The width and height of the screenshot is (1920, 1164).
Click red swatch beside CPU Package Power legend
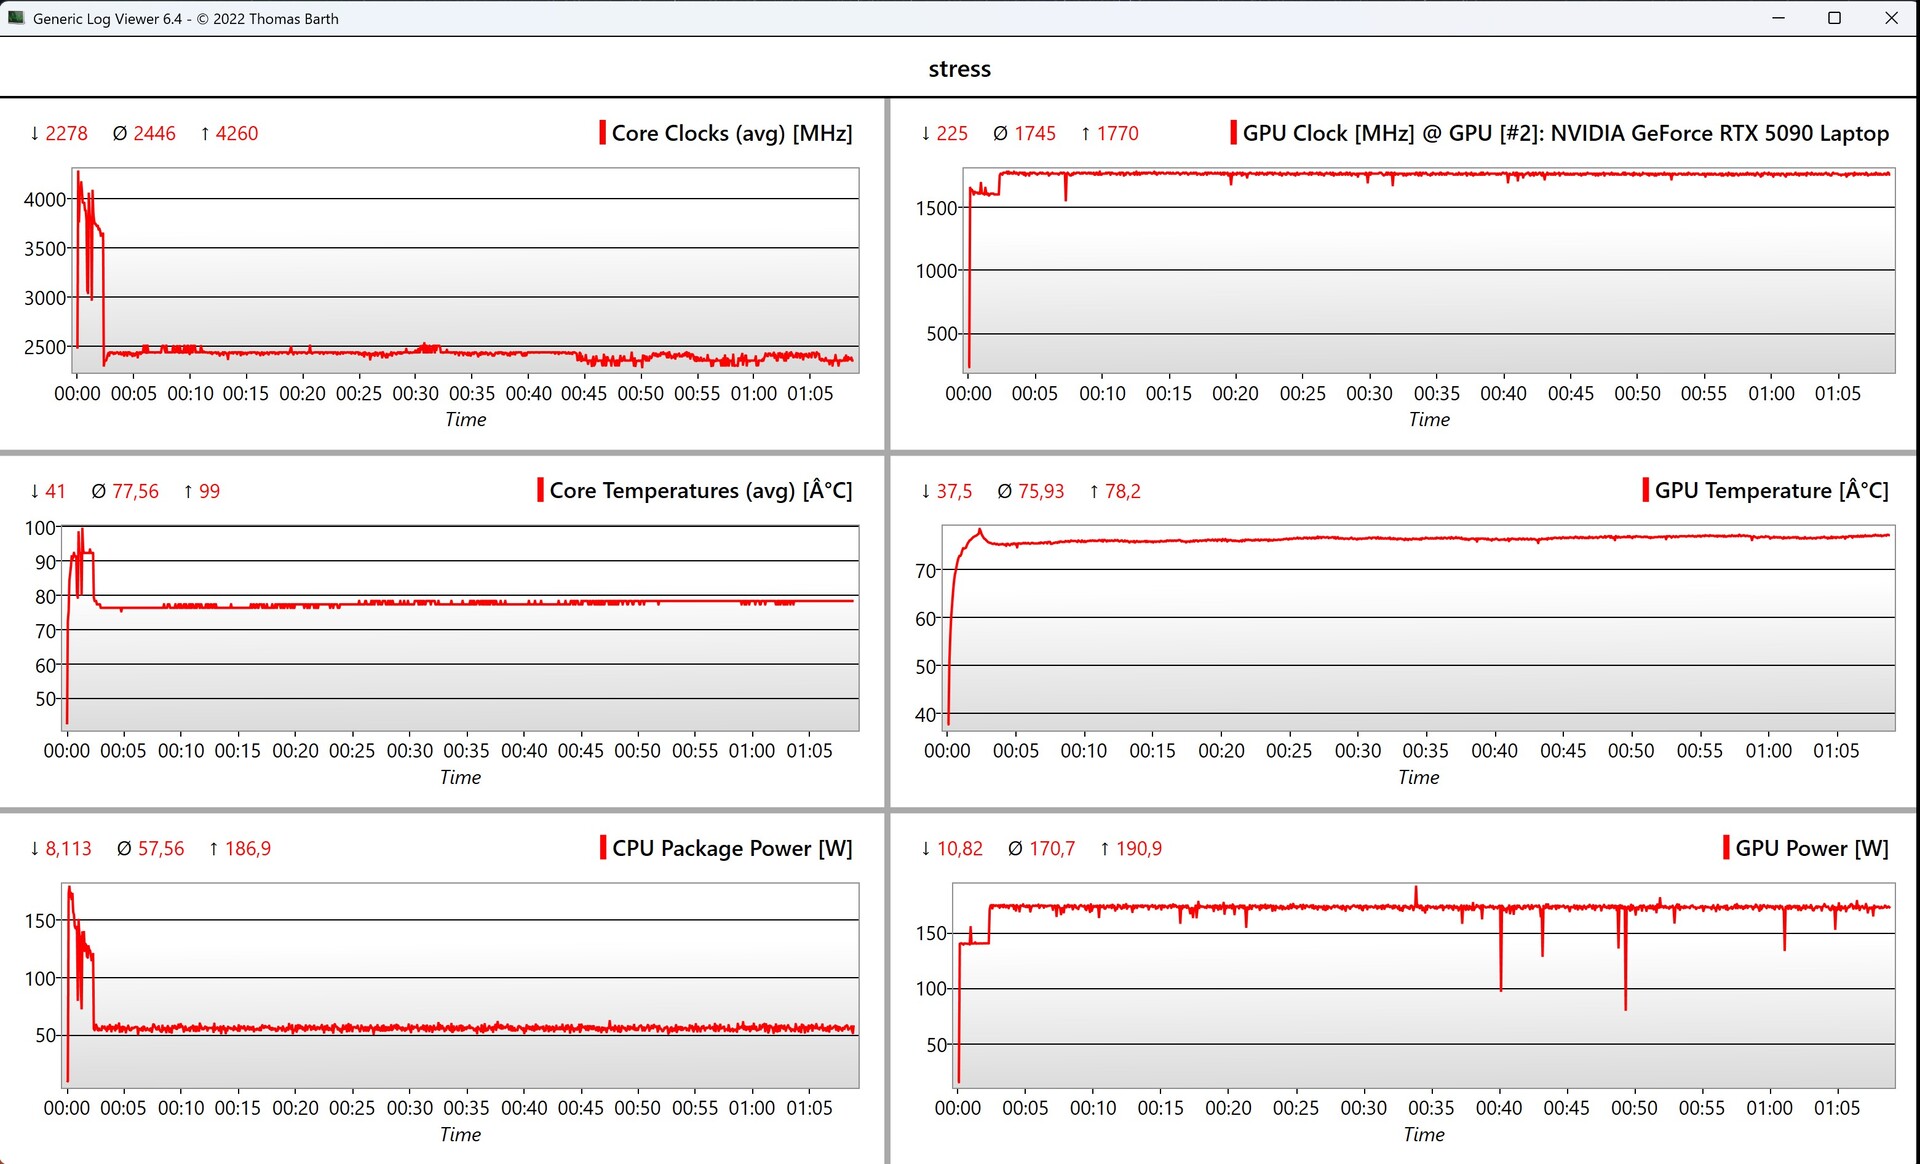coord(603,847)
